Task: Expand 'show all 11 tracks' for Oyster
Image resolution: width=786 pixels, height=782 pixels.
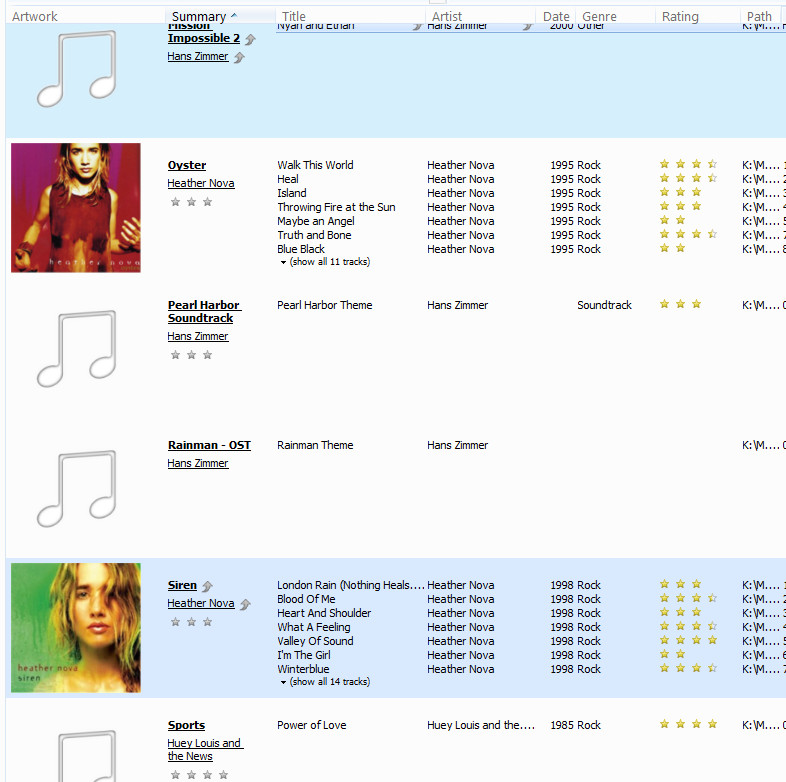Action: tap(324, 262)
